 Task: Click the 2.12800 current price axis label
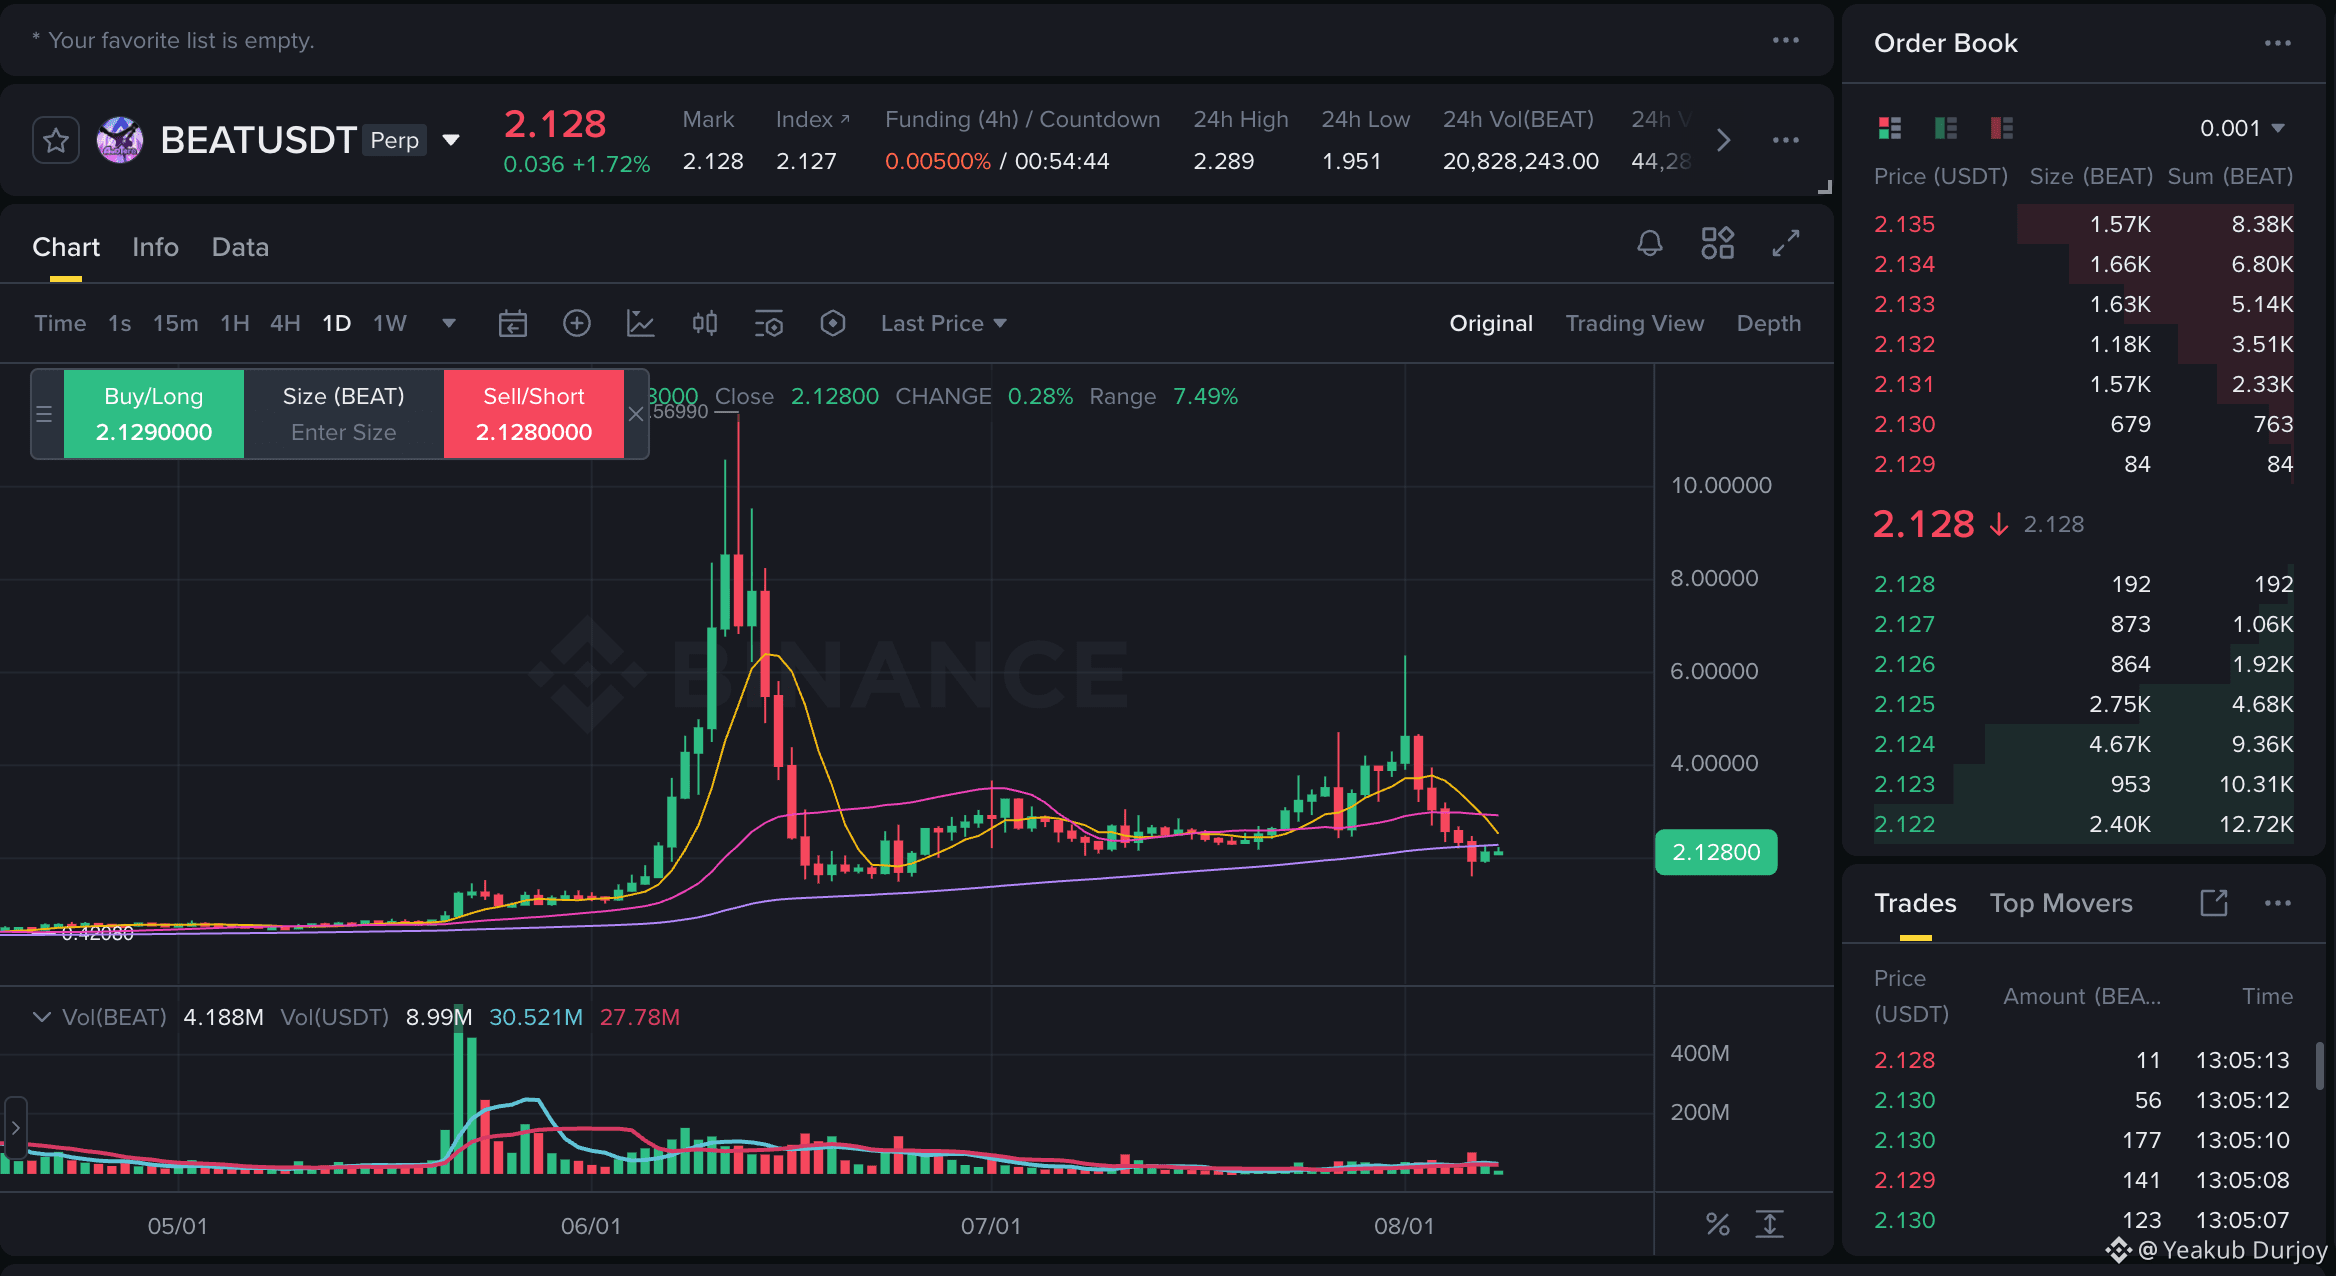point(1716,852)
